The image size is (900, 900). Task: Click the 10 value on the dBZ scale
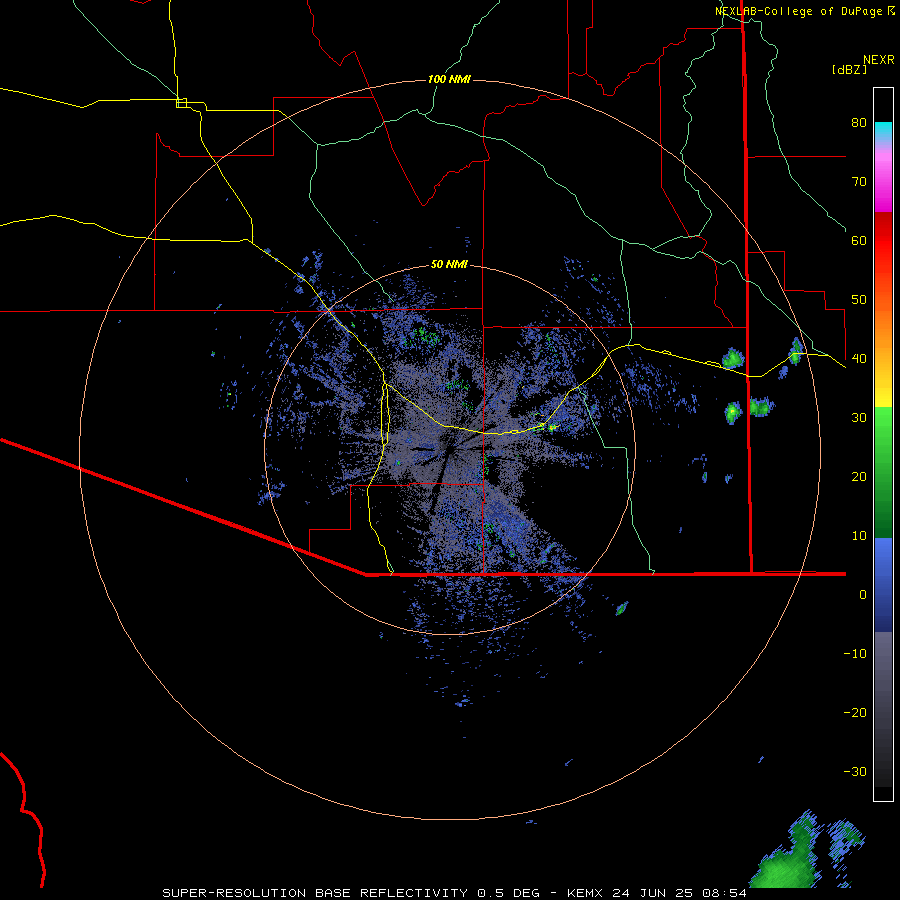[859, 536]
